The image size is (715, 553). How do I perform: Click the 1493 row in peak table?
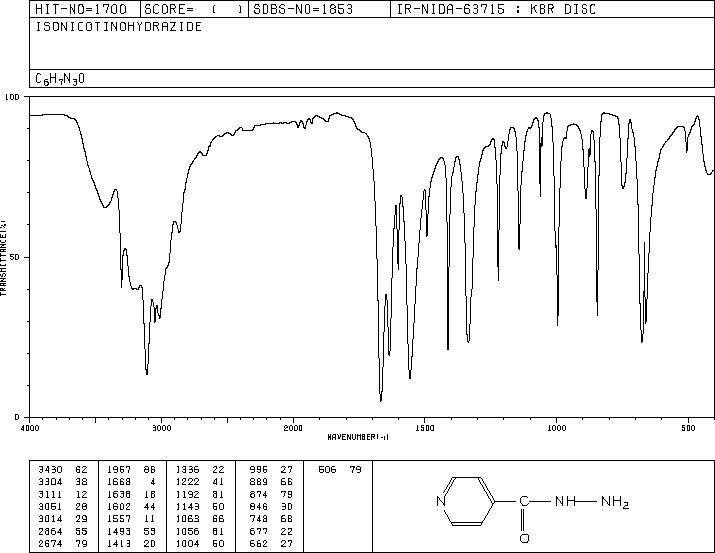[131, 532]
